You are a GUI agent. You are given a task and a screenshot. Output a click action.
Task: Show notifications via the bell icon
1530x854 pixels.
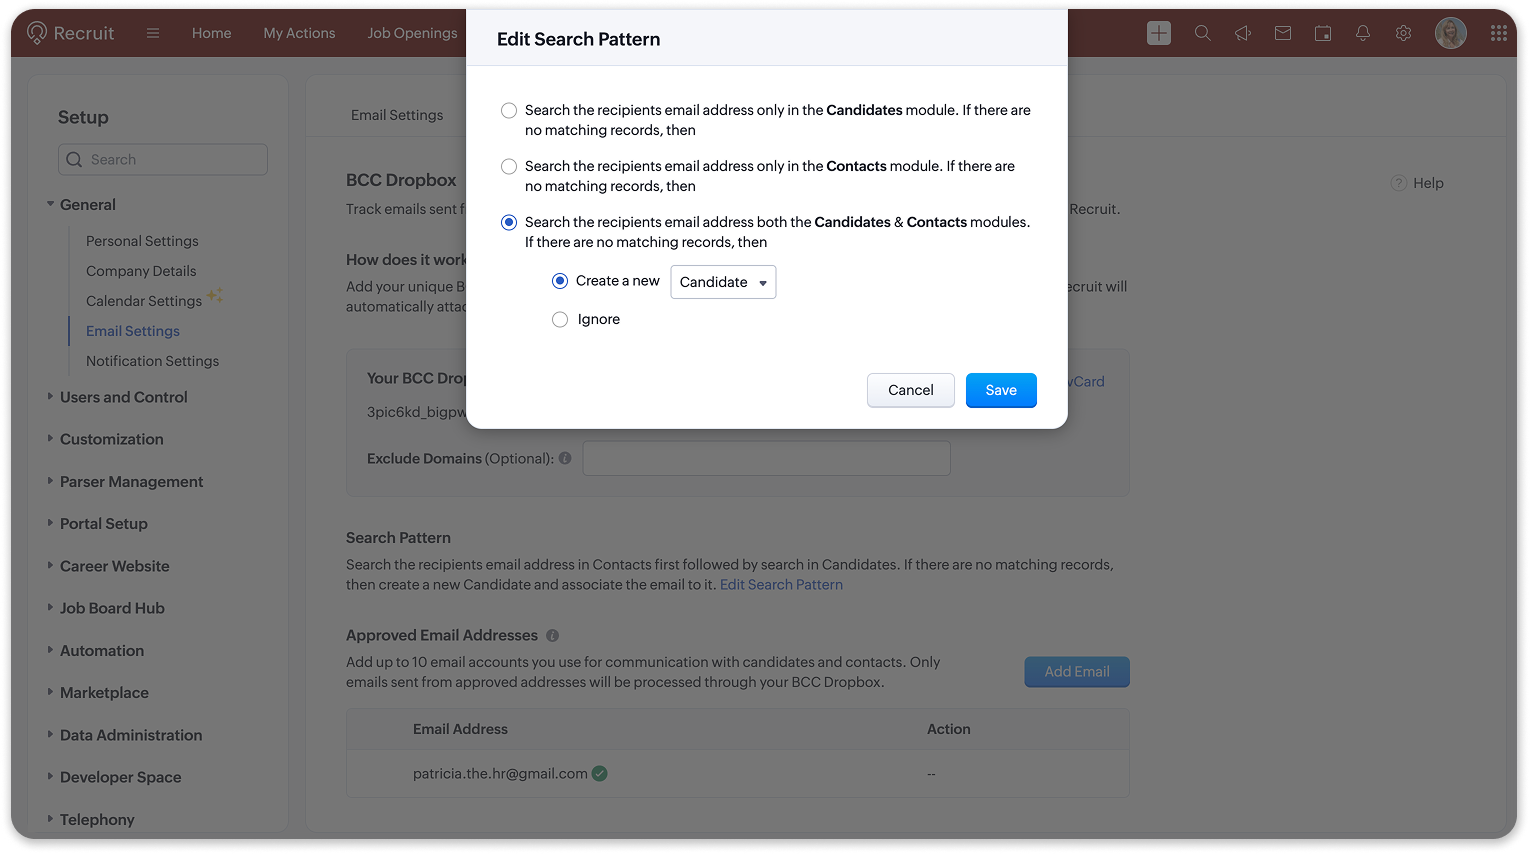1363,33
